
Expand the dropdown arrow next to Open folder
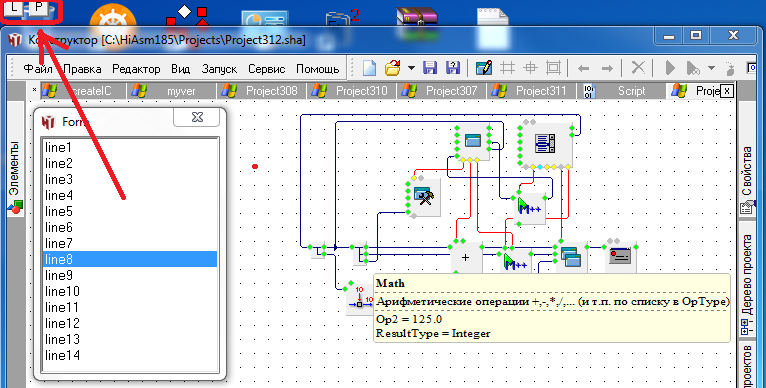tap(411, 68)
